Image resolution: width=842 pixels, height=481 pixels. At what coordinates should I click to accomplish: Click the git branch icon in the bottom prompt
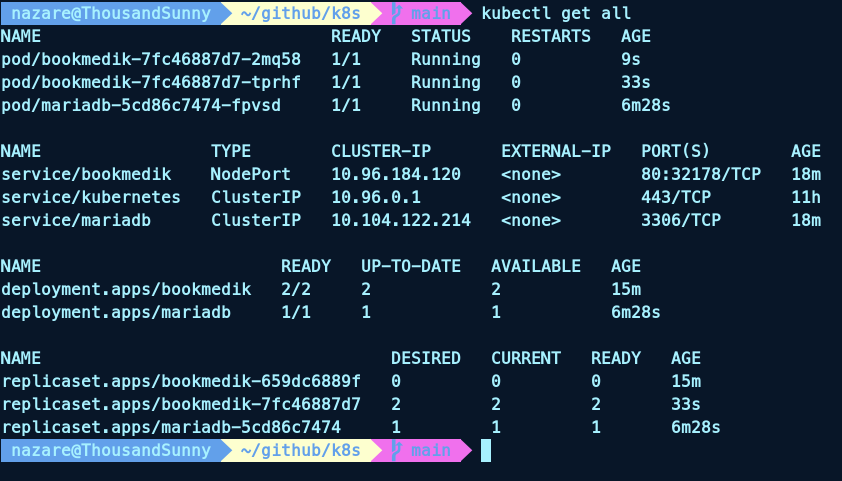click(396, 450)
